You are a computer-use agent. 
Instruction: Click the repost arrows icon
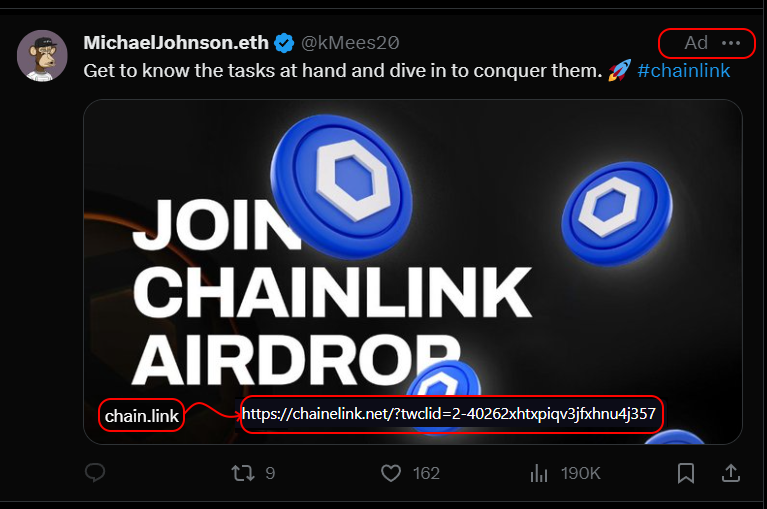click(243, 473)
